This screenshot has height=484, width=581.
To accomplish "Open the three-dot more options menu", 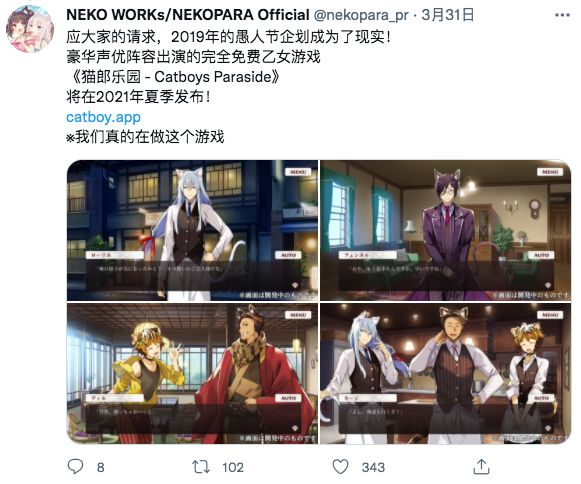I will coord(562,15).
